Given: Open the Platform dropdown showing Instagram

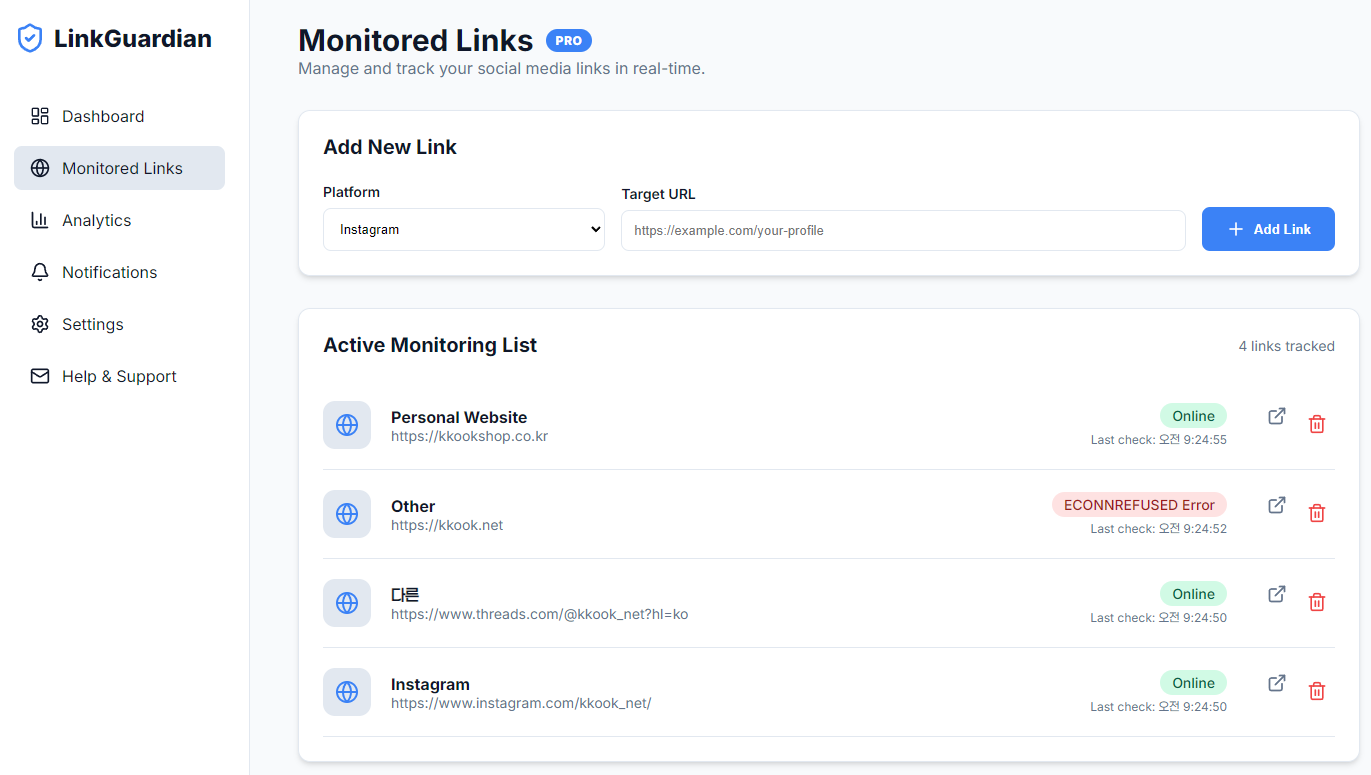Looking at the screenshot, I should click(x=463, y=229).
